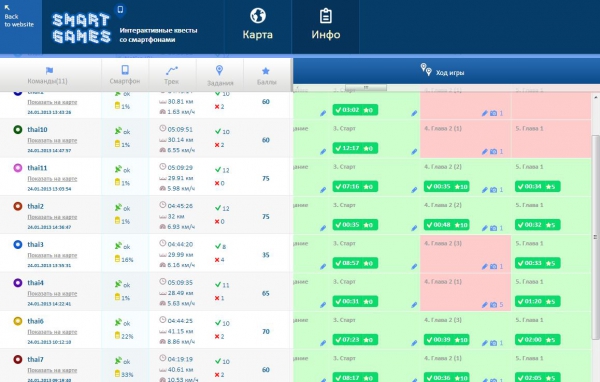Click thai2 score value 75
The image size is (600, 382).
tap(266, 217)
